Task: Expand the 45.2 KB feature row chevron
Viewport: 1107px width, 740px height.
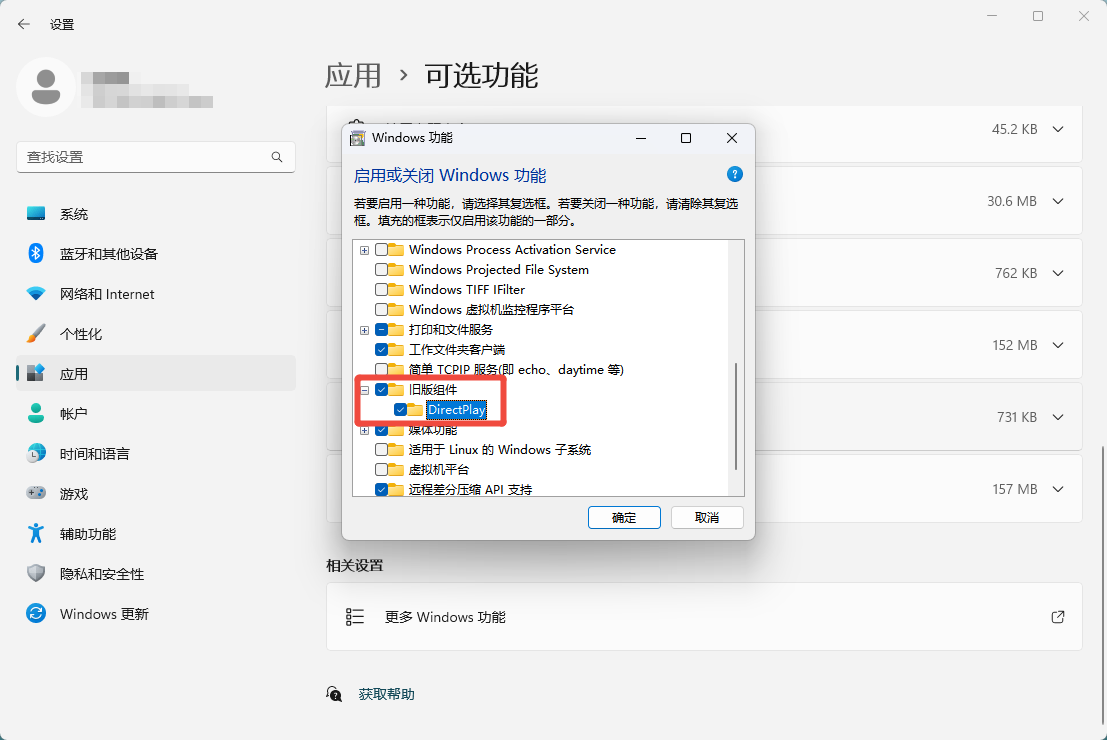Action: coord(1058,129)
